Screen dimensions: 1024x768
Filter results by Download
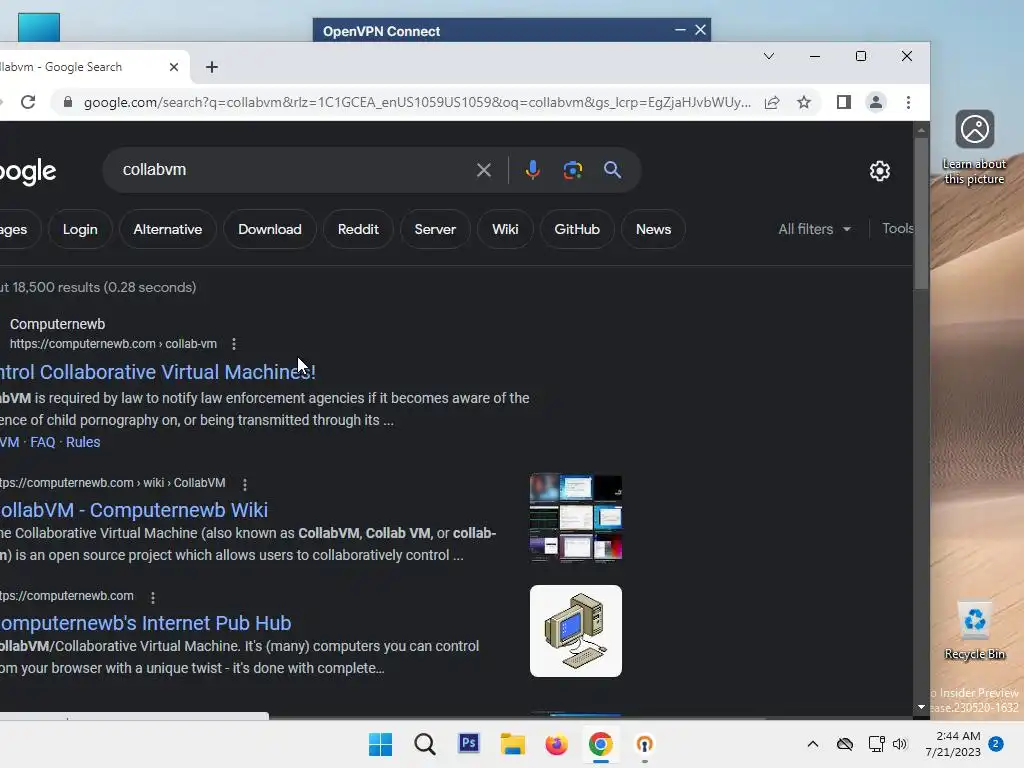pyautogui.click(x=270, y=229)
